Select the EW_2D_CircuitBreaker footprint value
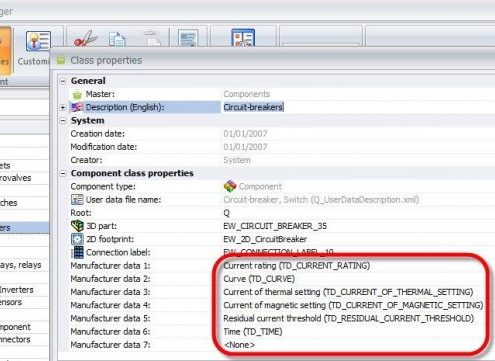 click(x=265, y=239)
